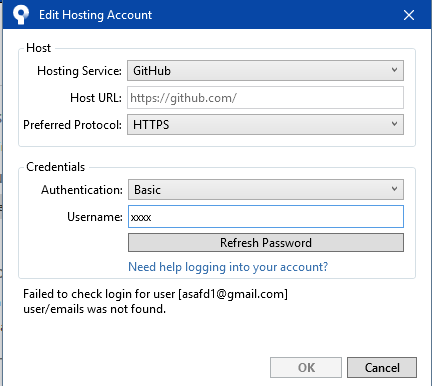Click the 'Preferred Protocol:' label
This screenshot has width=432, height=386.
coord(72,125)
